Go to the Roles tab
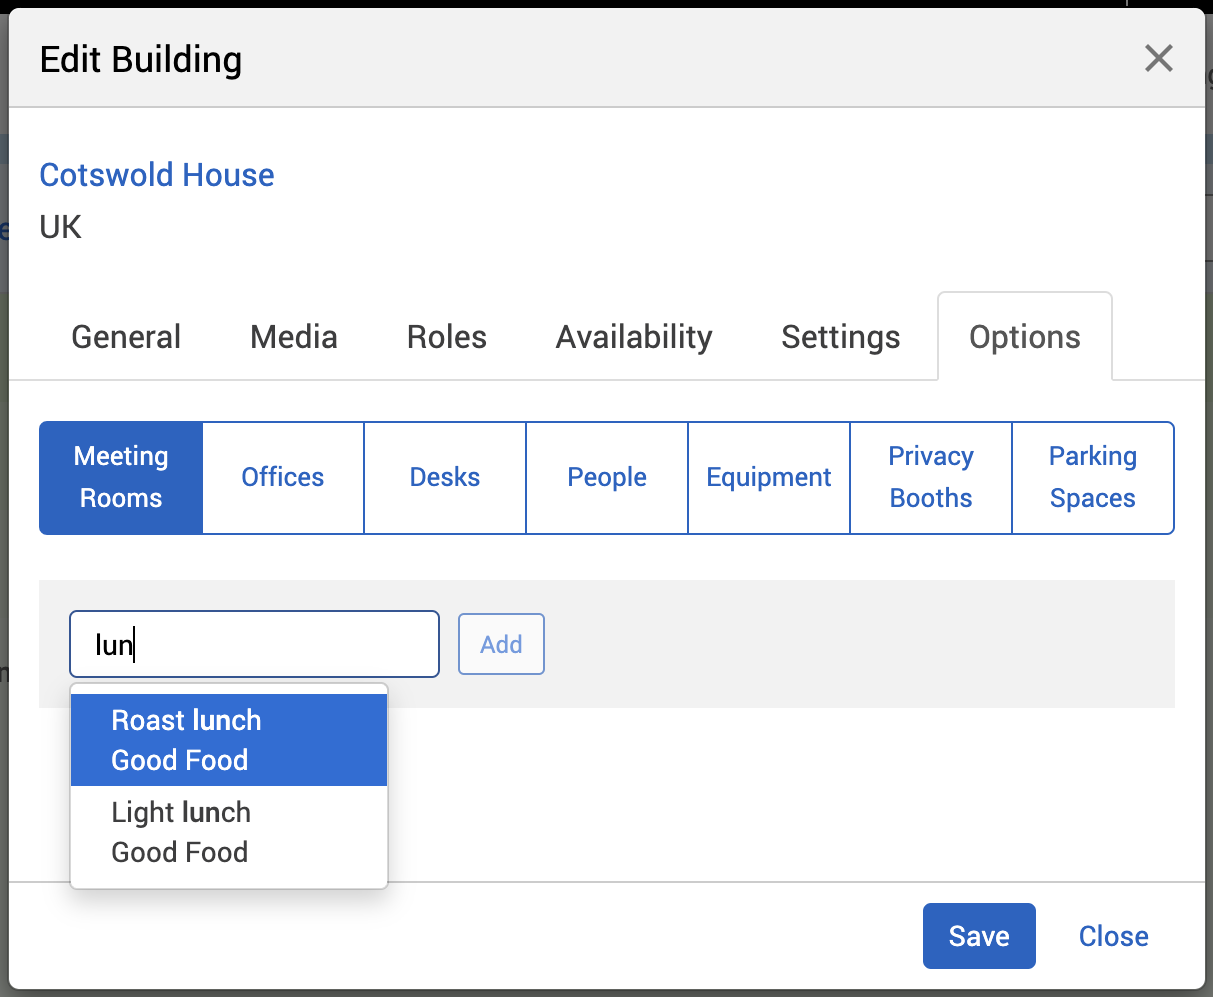The image size is (1213, 997). click(446, 337)
